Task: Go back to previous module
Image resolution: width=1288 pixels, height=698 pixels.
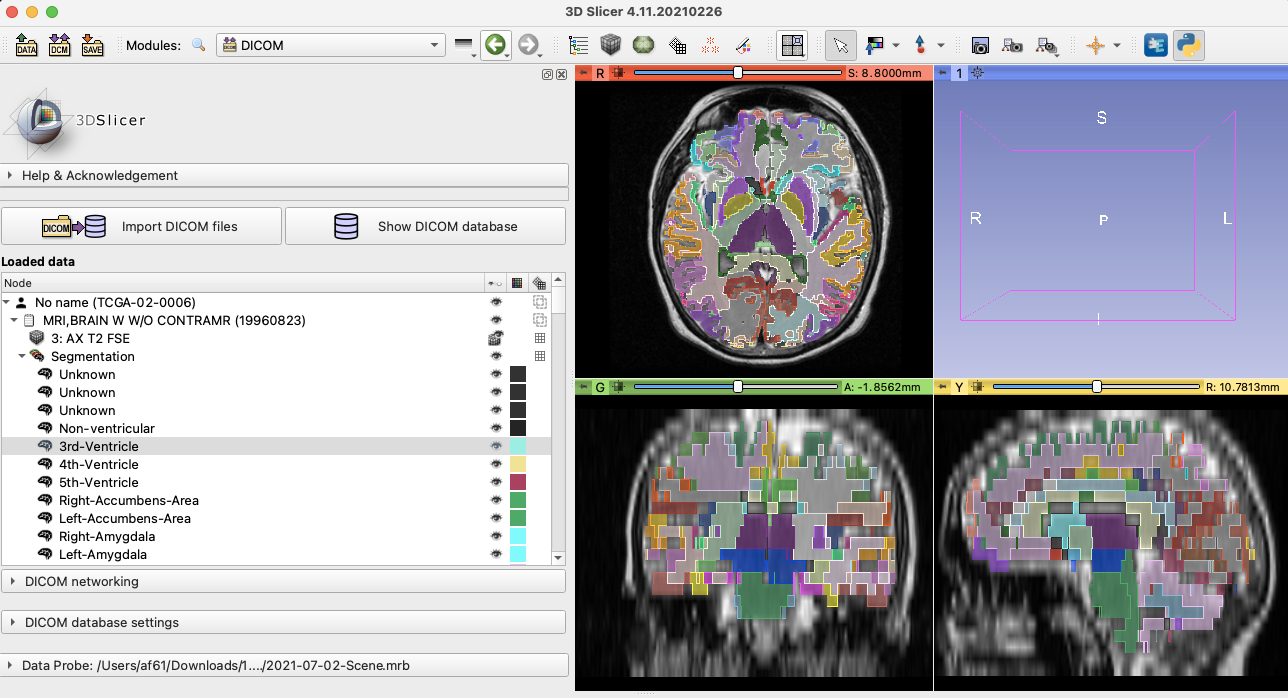Action: pyautogui.click(x=494, y=45)
